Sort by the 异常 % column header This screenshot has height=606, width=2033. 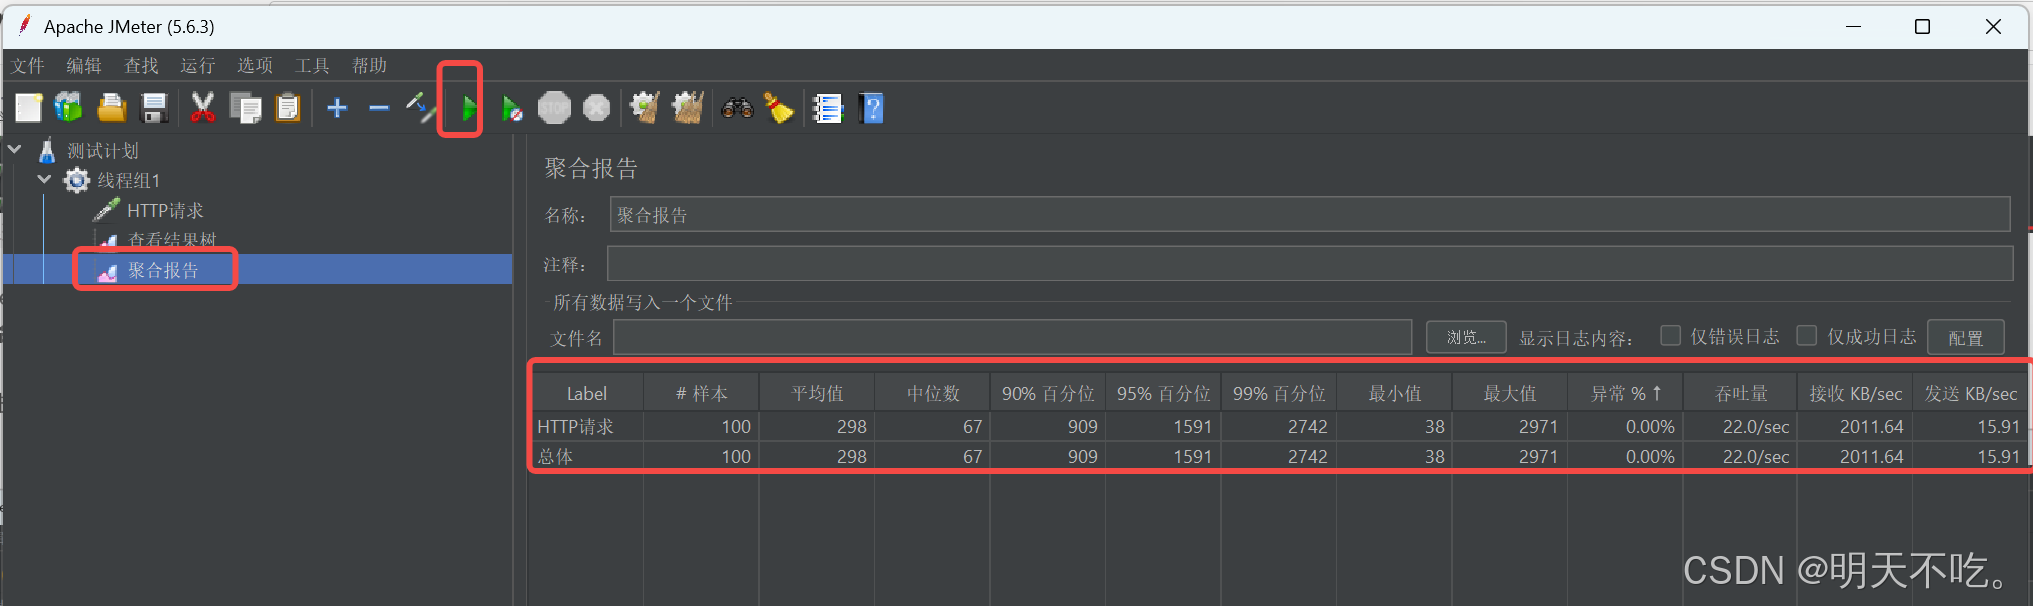point(1625,394)
